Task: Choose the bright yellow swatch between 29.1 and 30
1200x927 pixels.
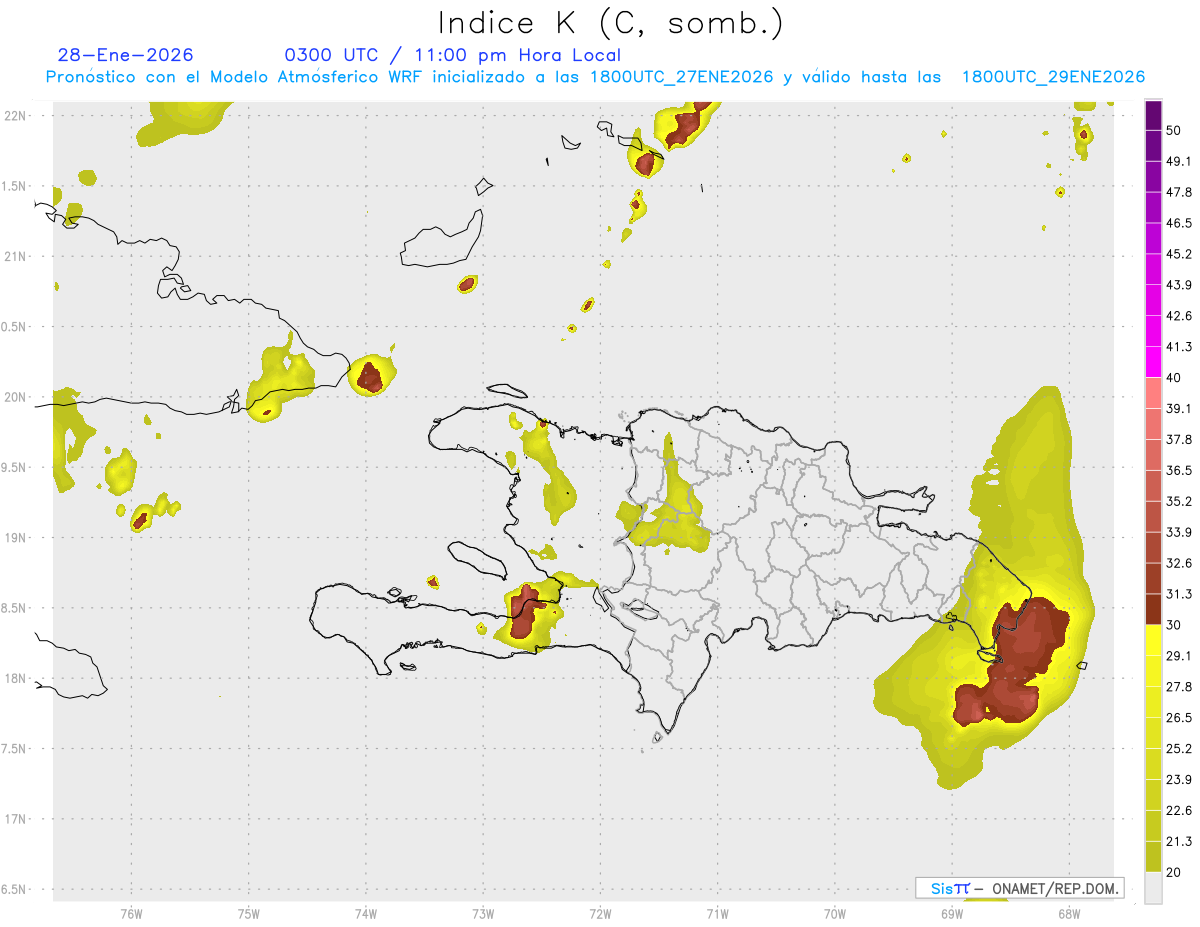Action: (x=1153, y=640)
